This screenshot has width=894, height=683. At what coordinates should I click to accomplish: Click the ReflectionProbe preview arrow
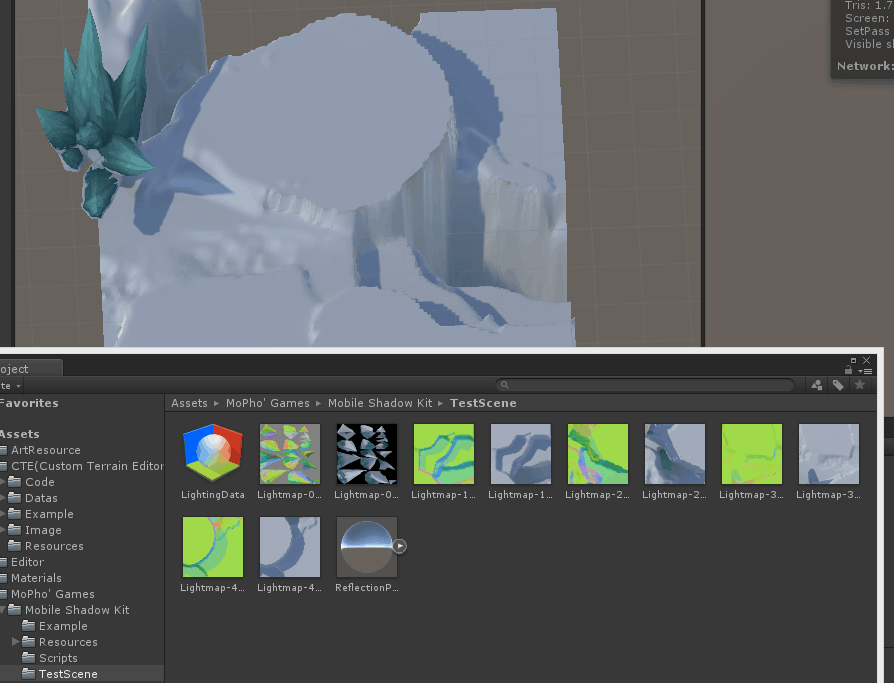click(x=400, y=546)
